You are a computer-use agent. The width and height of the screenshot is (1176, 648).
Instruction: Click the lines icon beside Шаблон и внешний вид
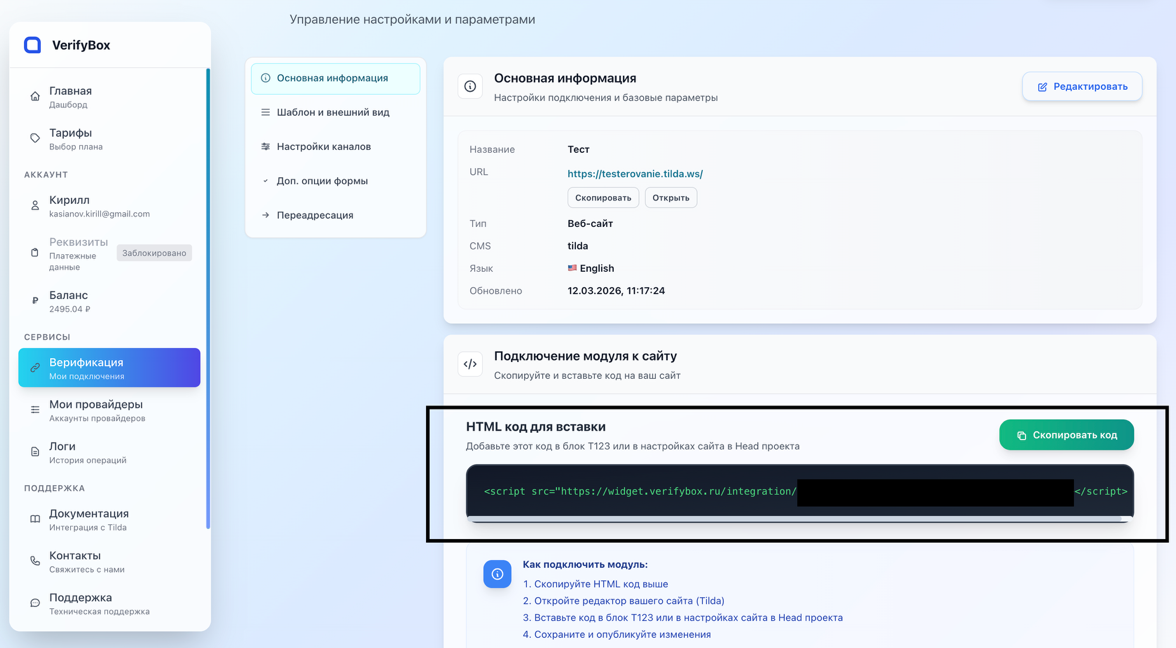point(266,112)
